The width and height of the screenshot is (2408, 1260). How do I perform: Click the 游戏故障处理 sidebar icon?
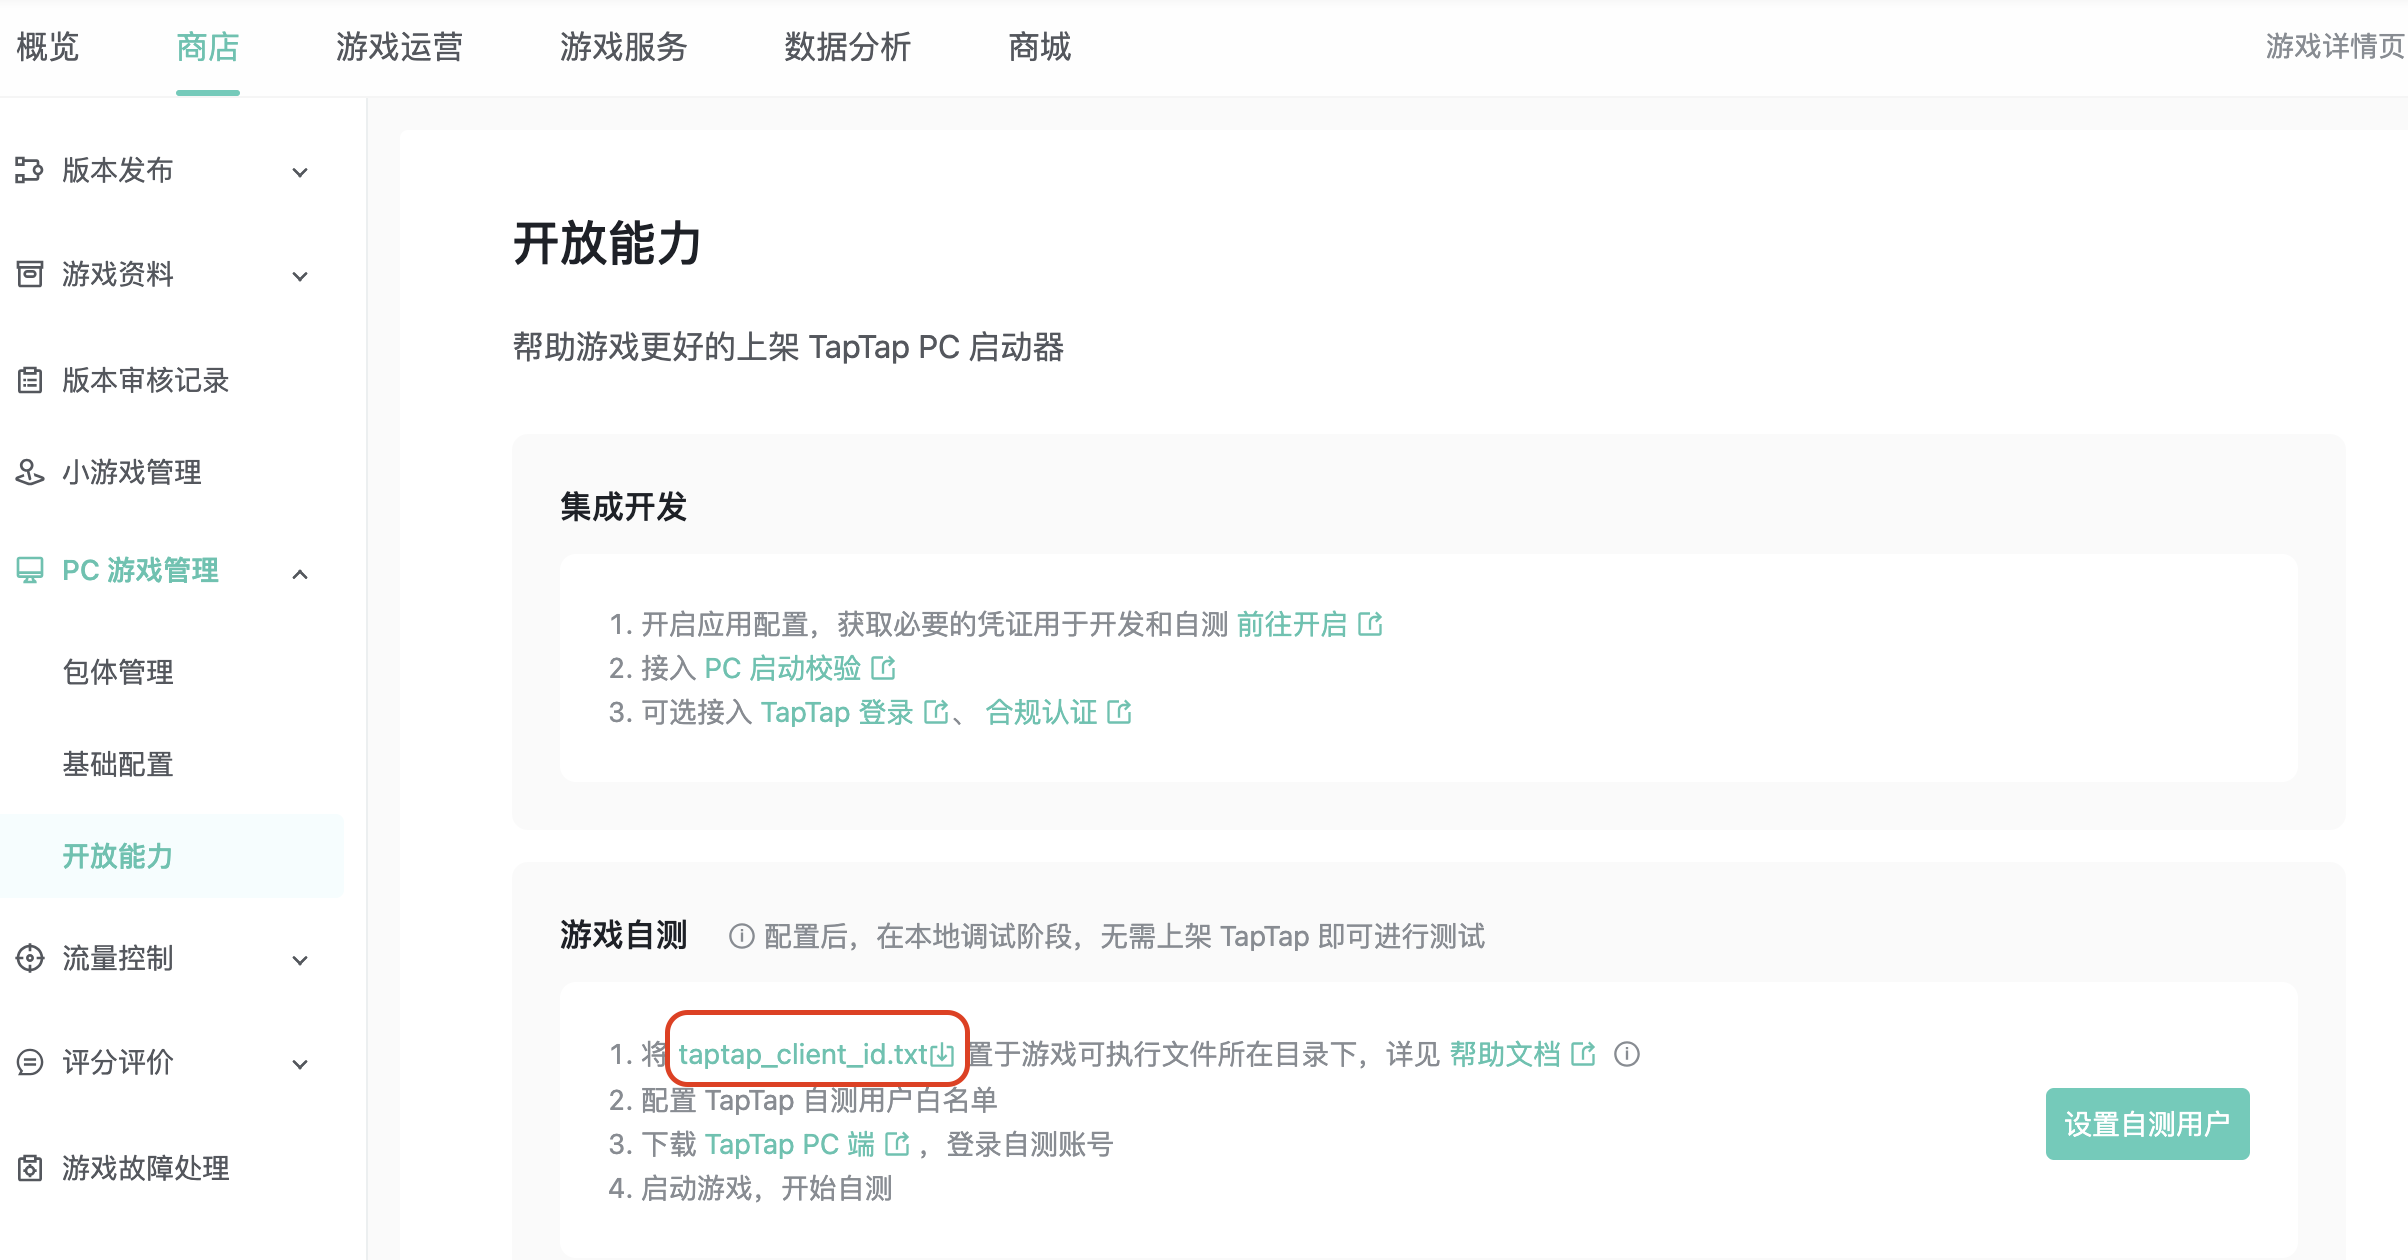[30, 1168]
